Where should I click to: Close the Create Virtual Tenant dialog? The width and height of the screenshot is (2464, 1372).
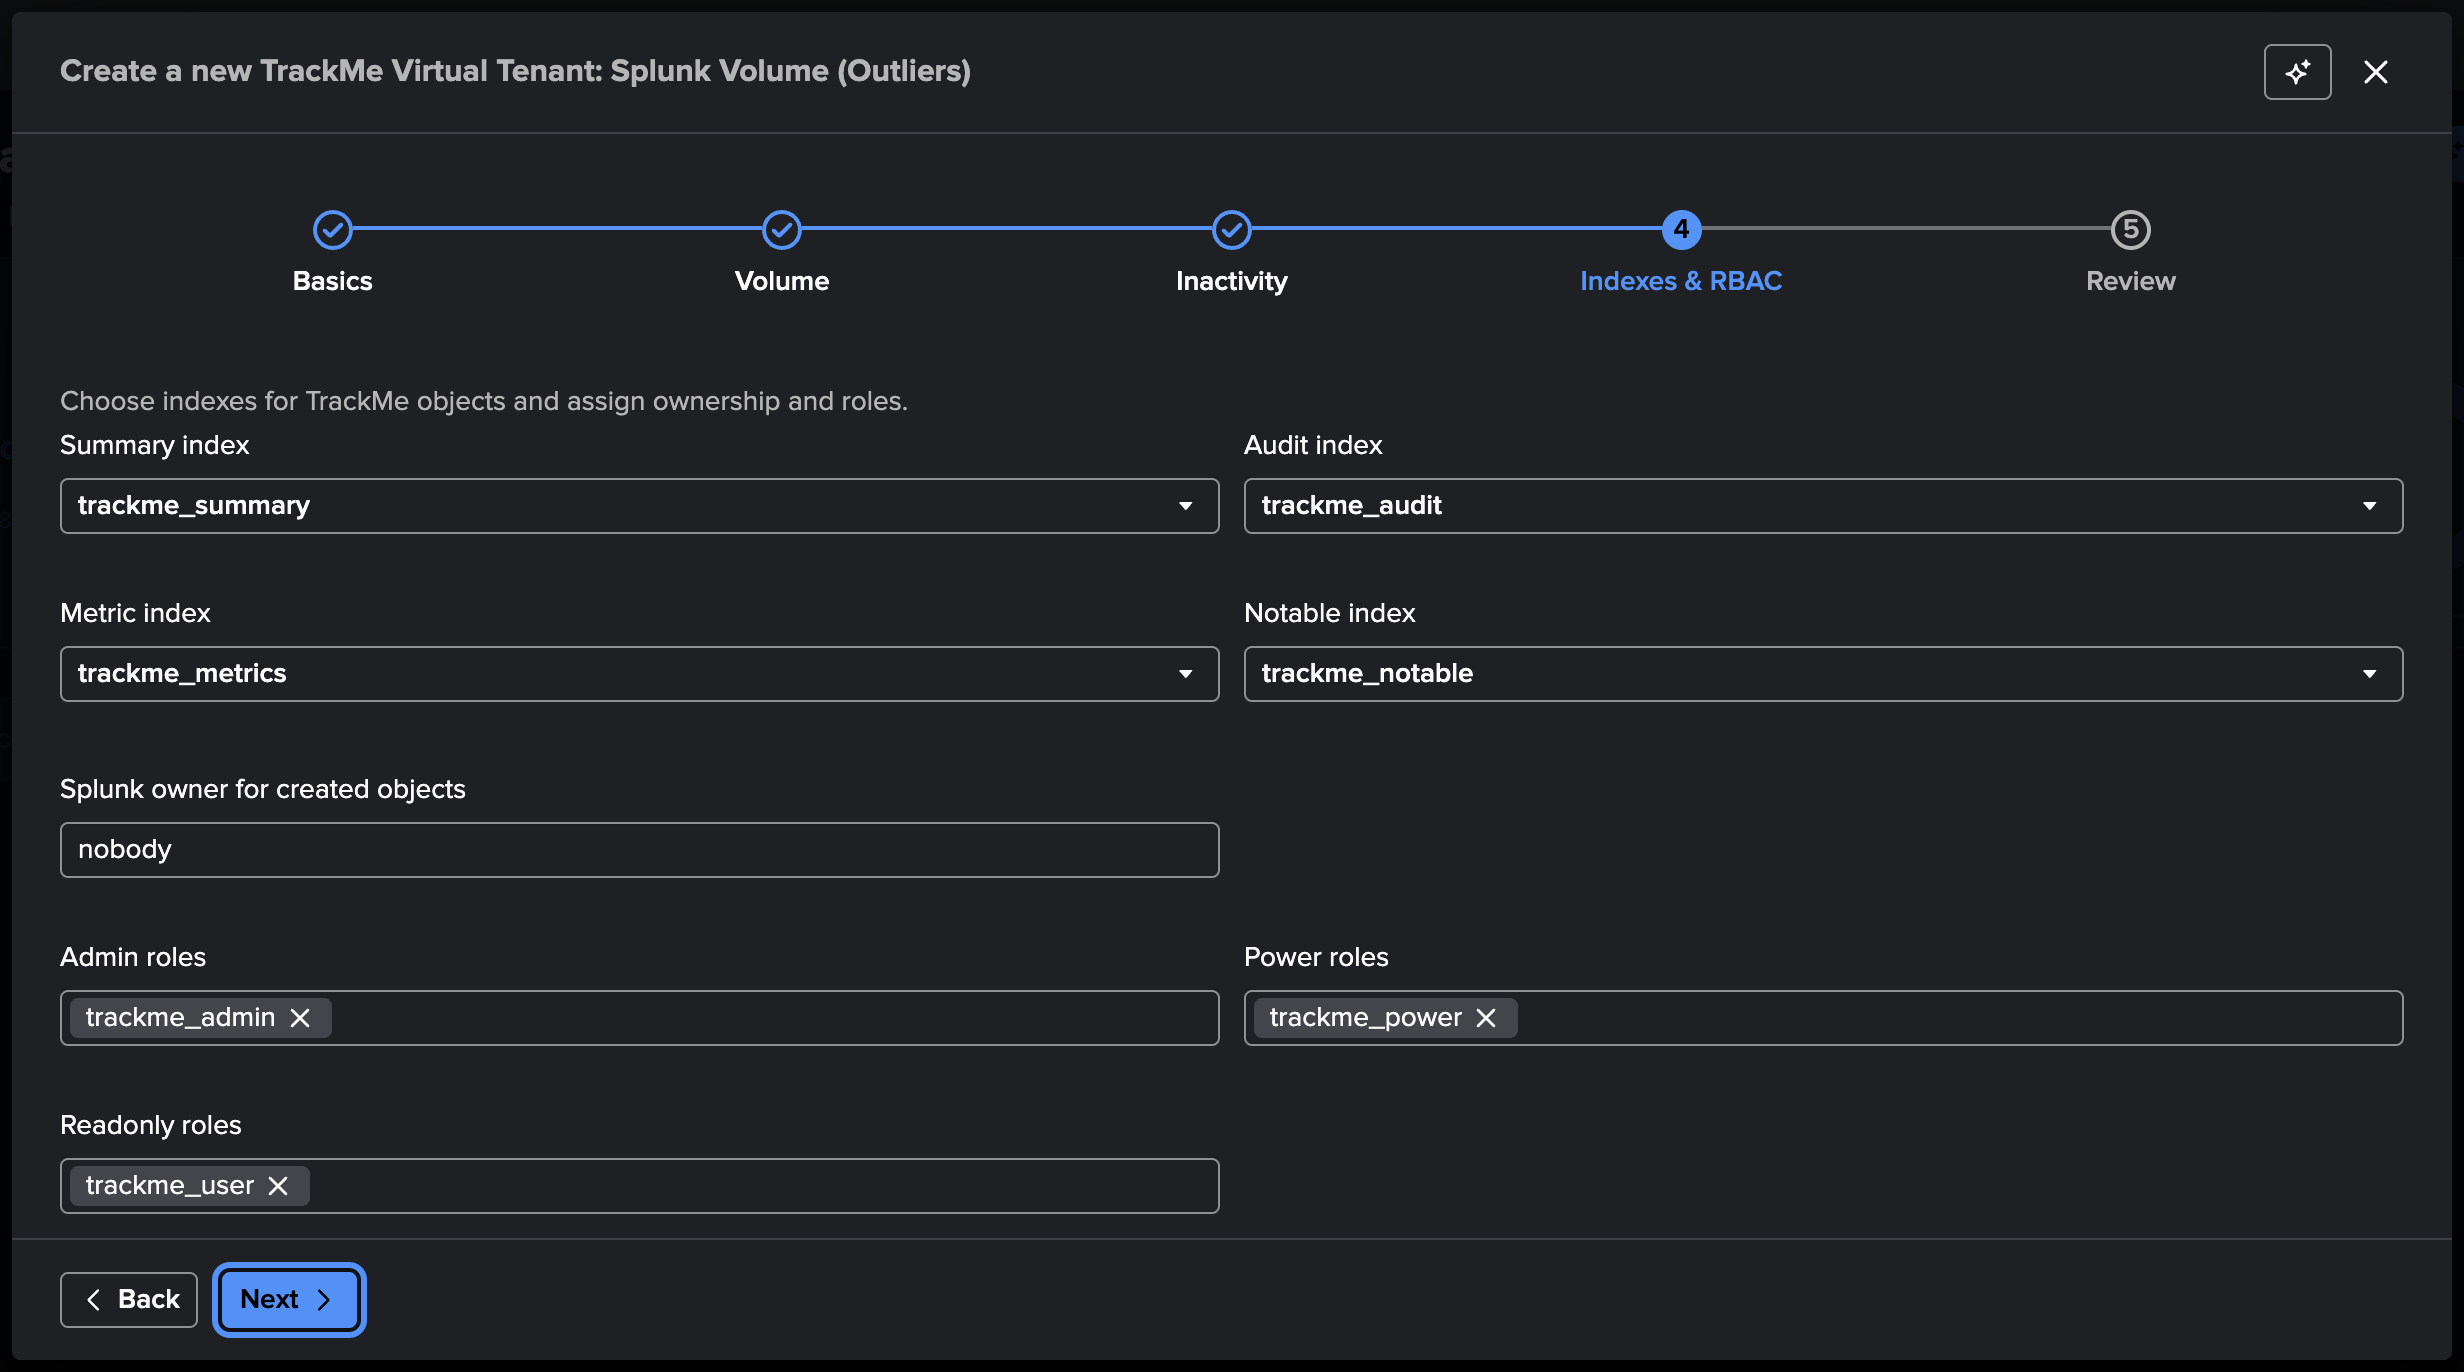(2376, 72)
